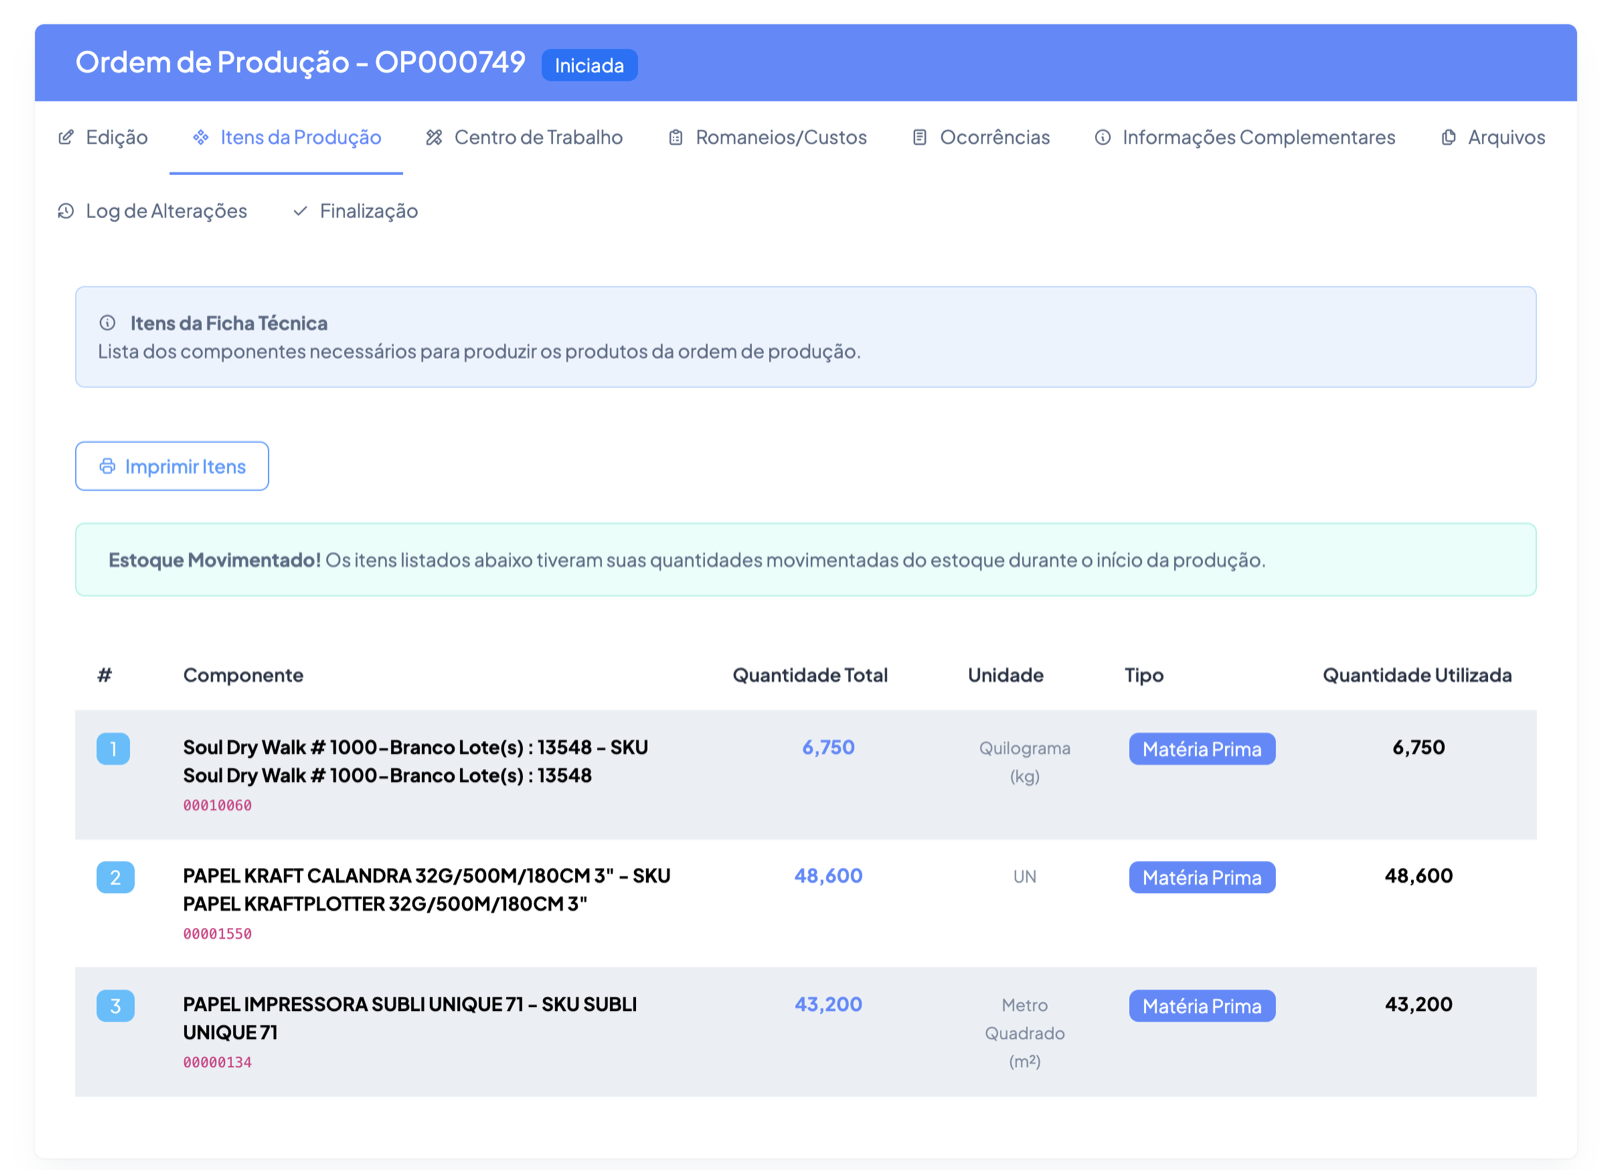
Task: Click the printer icon in Imprimir Itens
Action: tap(107, 467)
